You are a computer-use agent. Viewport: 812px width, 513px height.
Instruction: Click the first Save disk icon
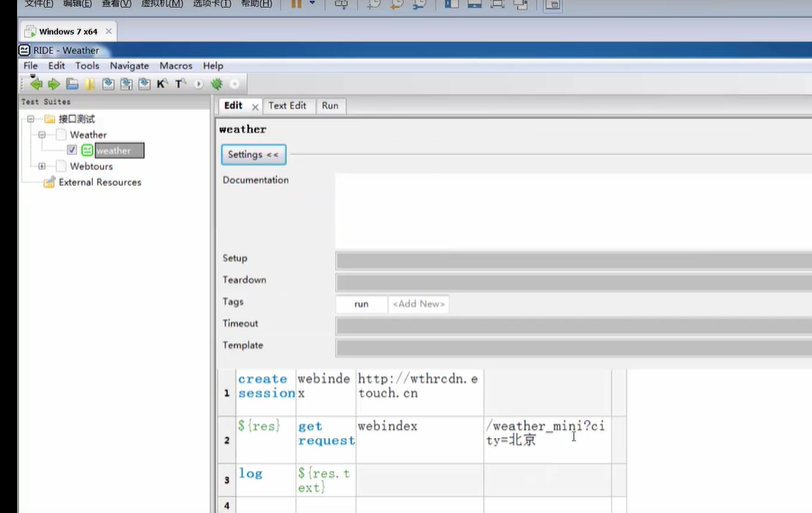tap(108, 84)
